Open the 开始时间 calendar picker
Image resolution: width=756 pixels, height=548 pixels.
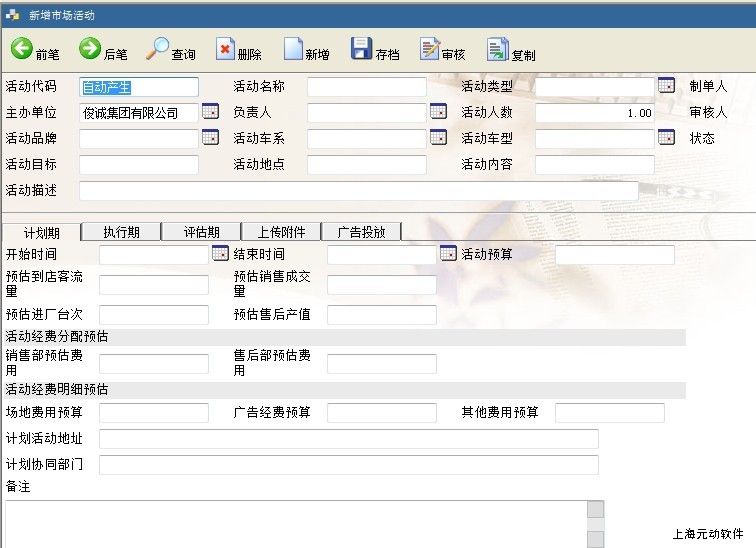220,254
